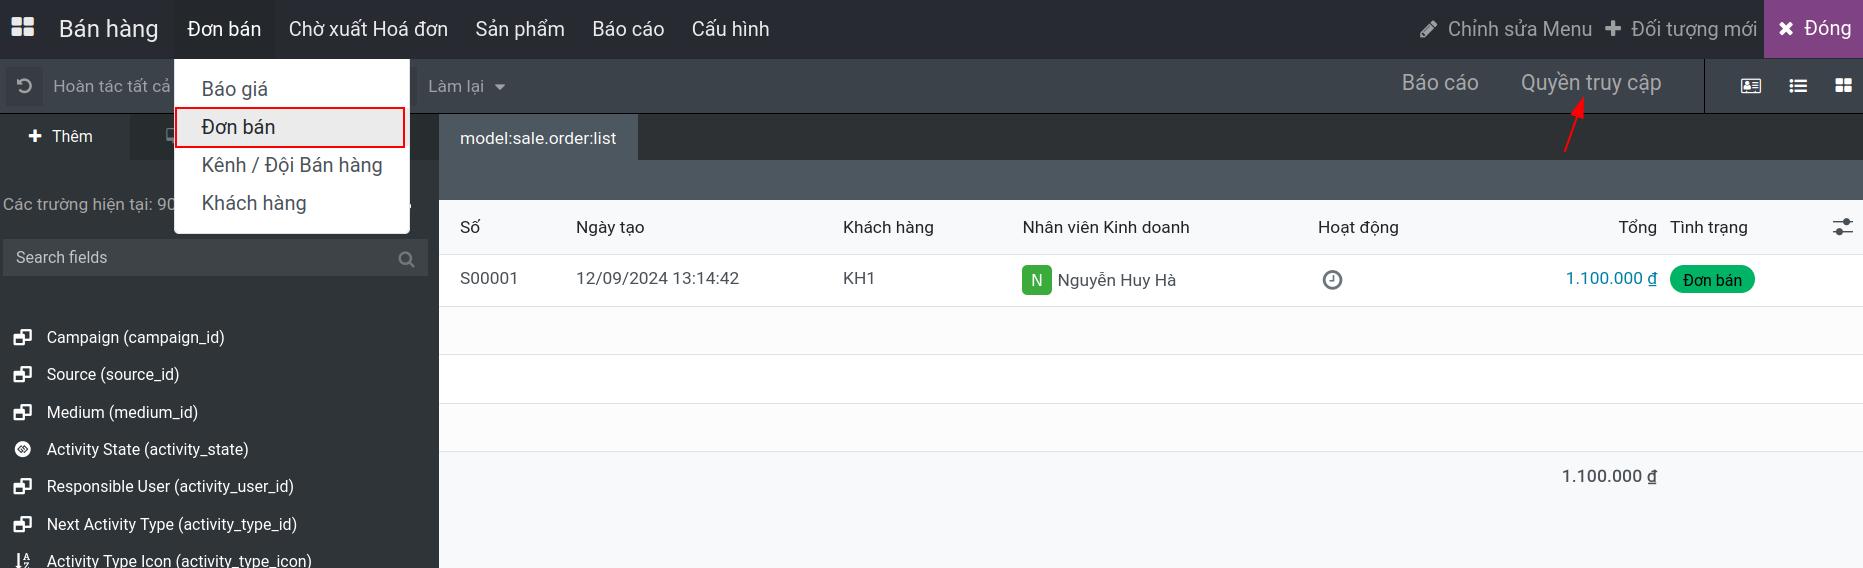This screenshot has height=568, width=1863.
Task: Close Studio with Đóng button
Action: coord(1814,29)
